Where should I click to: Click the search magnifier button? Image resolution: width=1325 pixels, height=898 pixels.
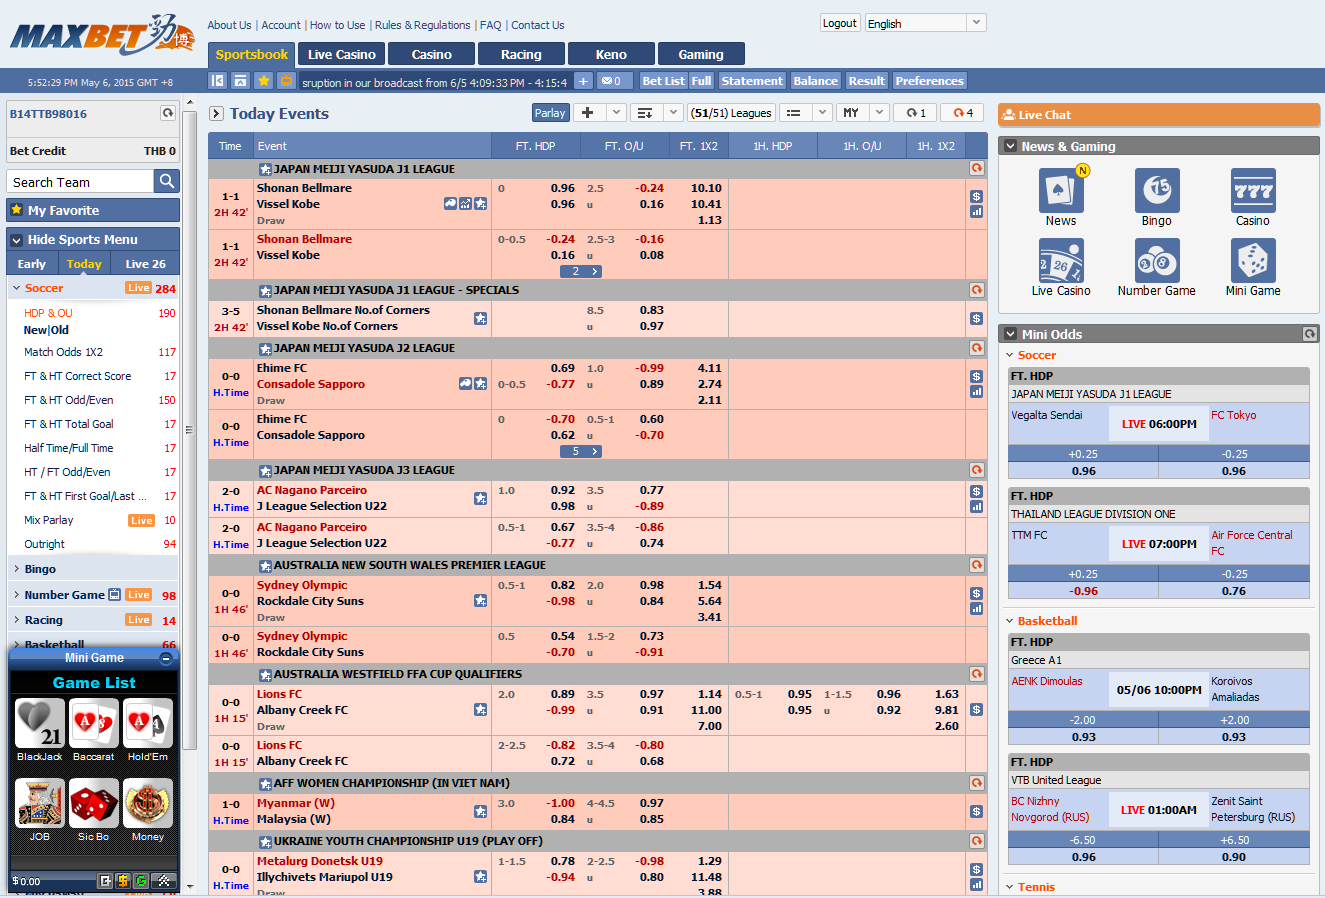coord(167,181)
